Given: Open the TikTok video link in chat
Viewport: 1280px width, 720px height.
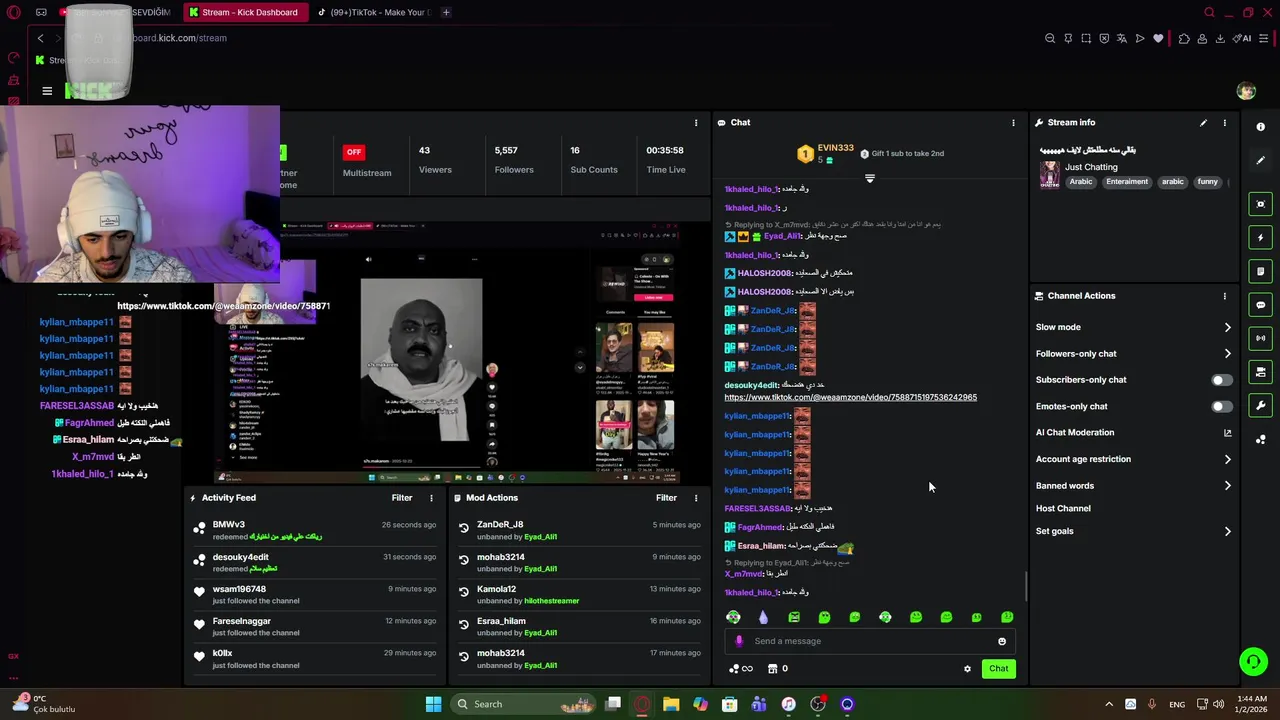Looking at the screenshot, I should [850, 398].
